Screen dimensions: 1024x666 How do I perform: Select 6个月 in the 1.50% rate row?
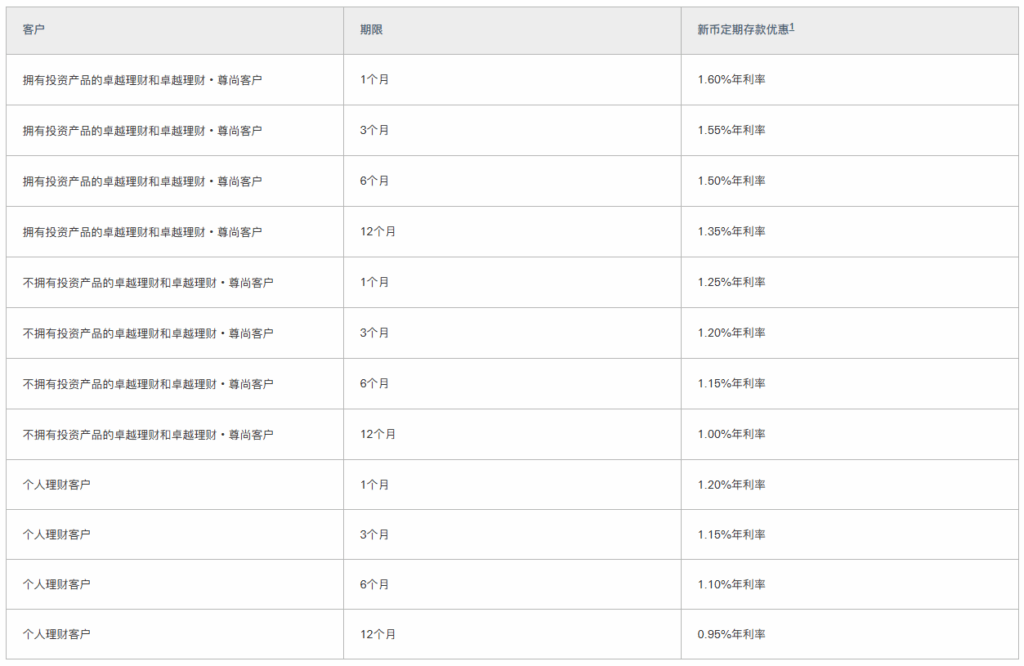374,181
